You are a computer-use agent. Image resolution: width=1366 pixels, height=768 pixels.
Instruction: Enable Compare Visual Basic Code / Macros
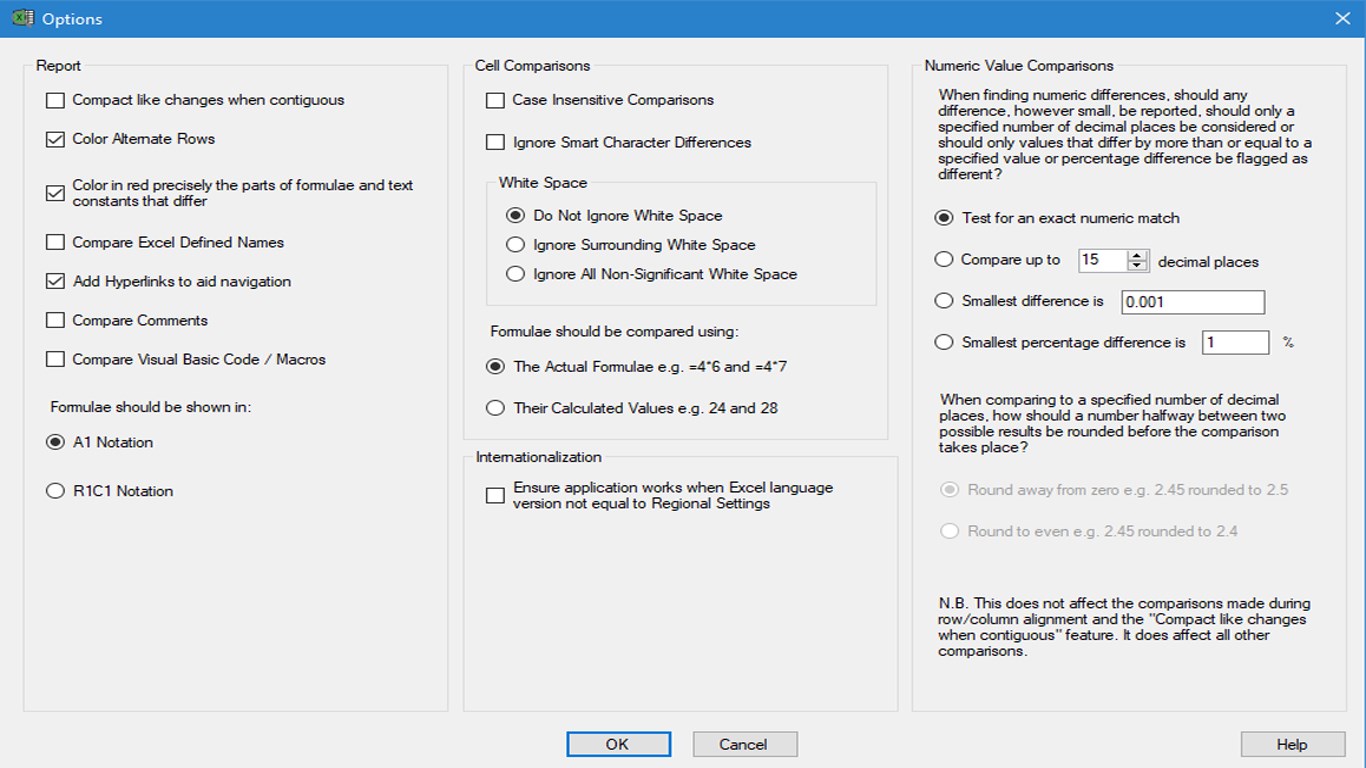tap(56, 360)
